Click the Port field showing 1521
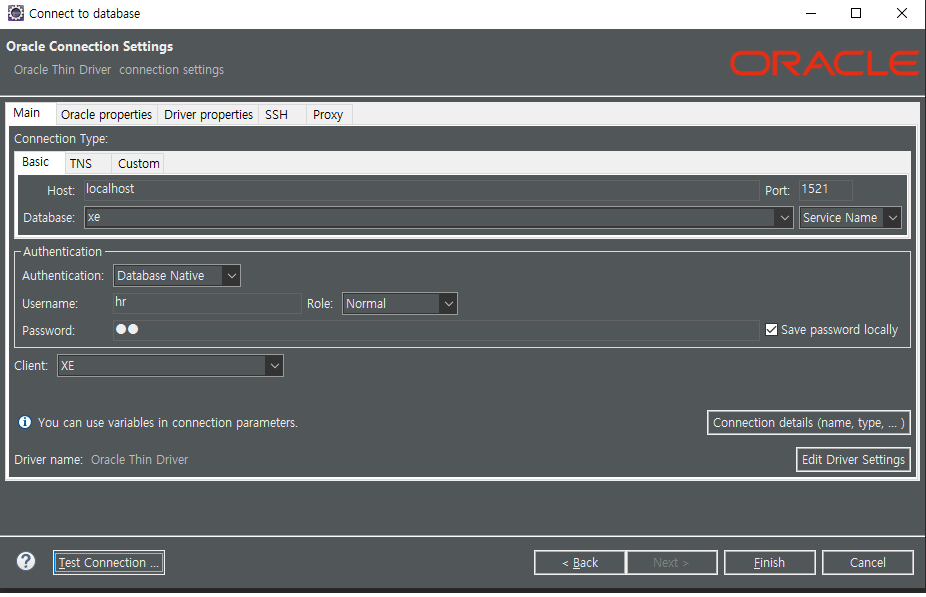 point(826,190)
